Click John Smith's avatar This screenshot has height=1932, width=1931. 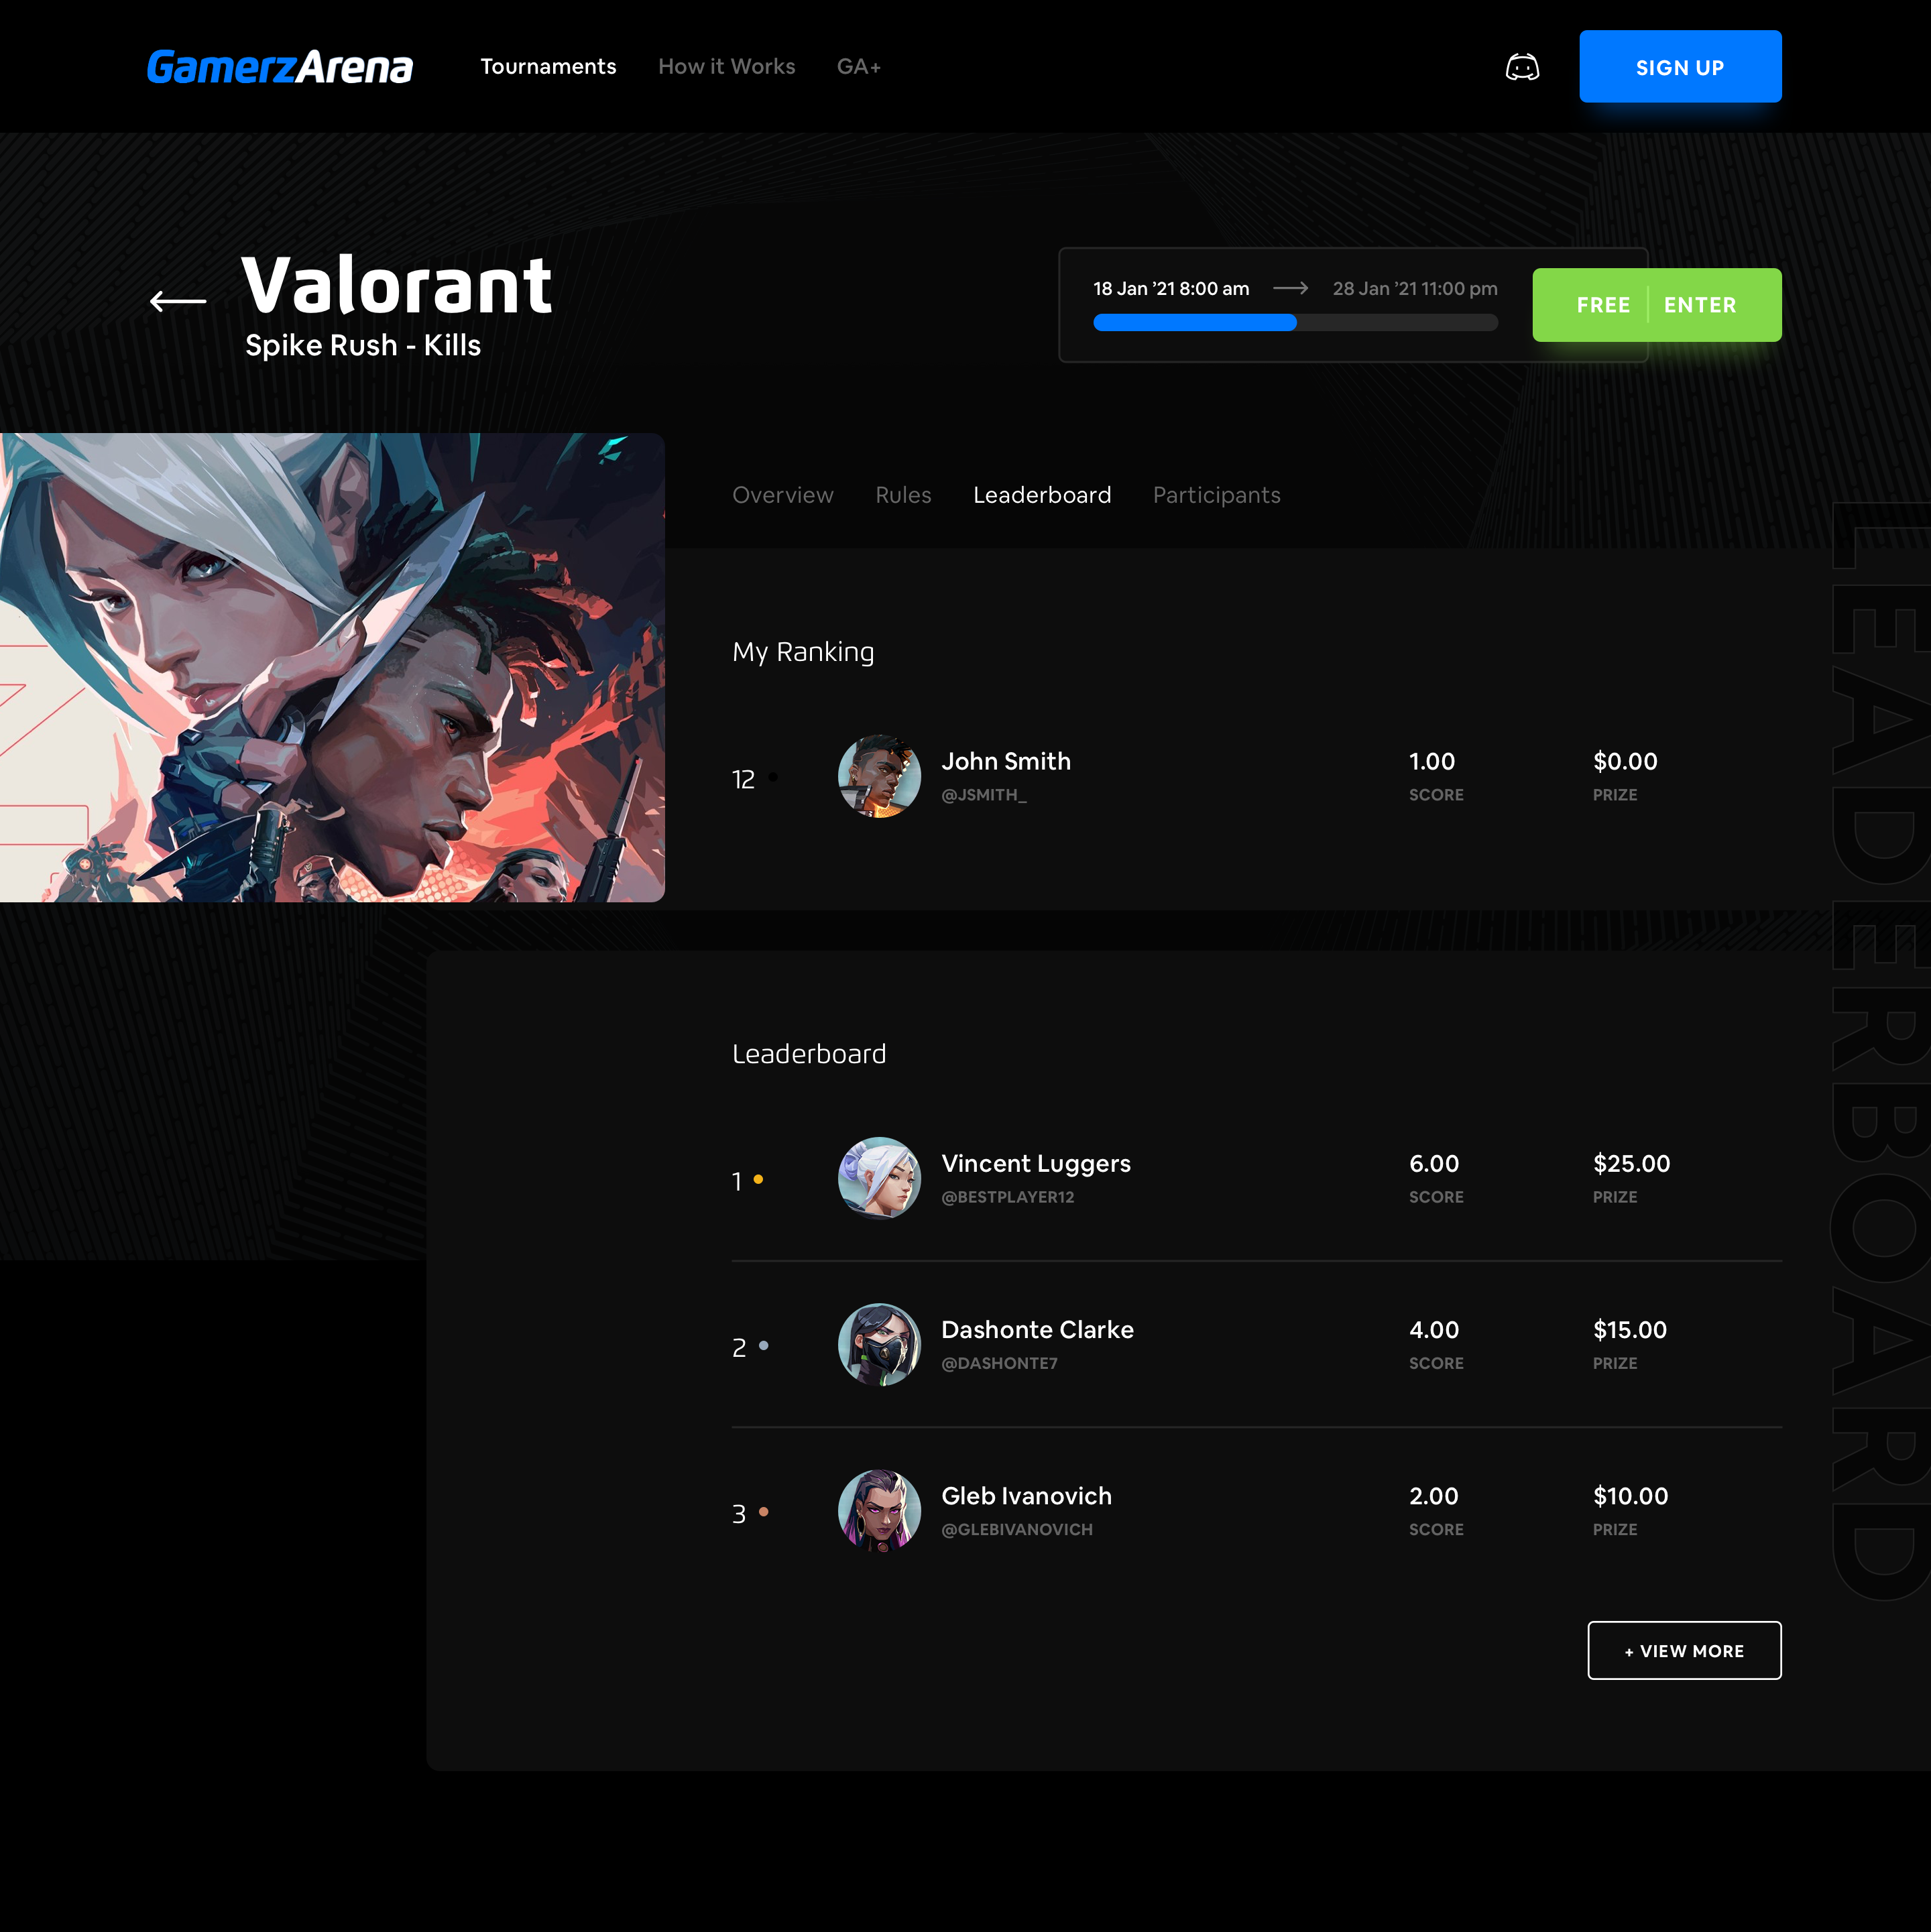coord(879,777)
